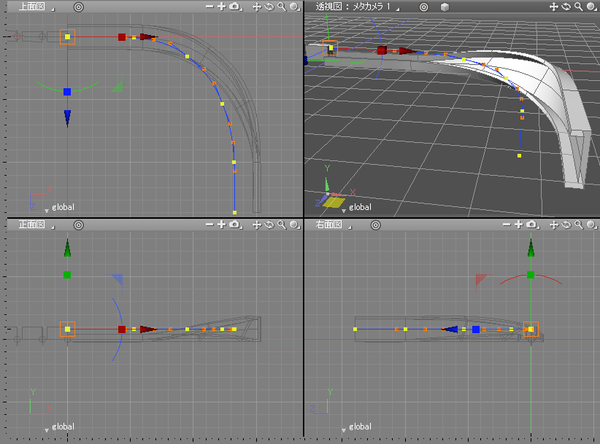The height and width of the screenshot is (444, 600).
Task: Click the blue square manipulator handle in 上面図
Action: coord(67,92)
